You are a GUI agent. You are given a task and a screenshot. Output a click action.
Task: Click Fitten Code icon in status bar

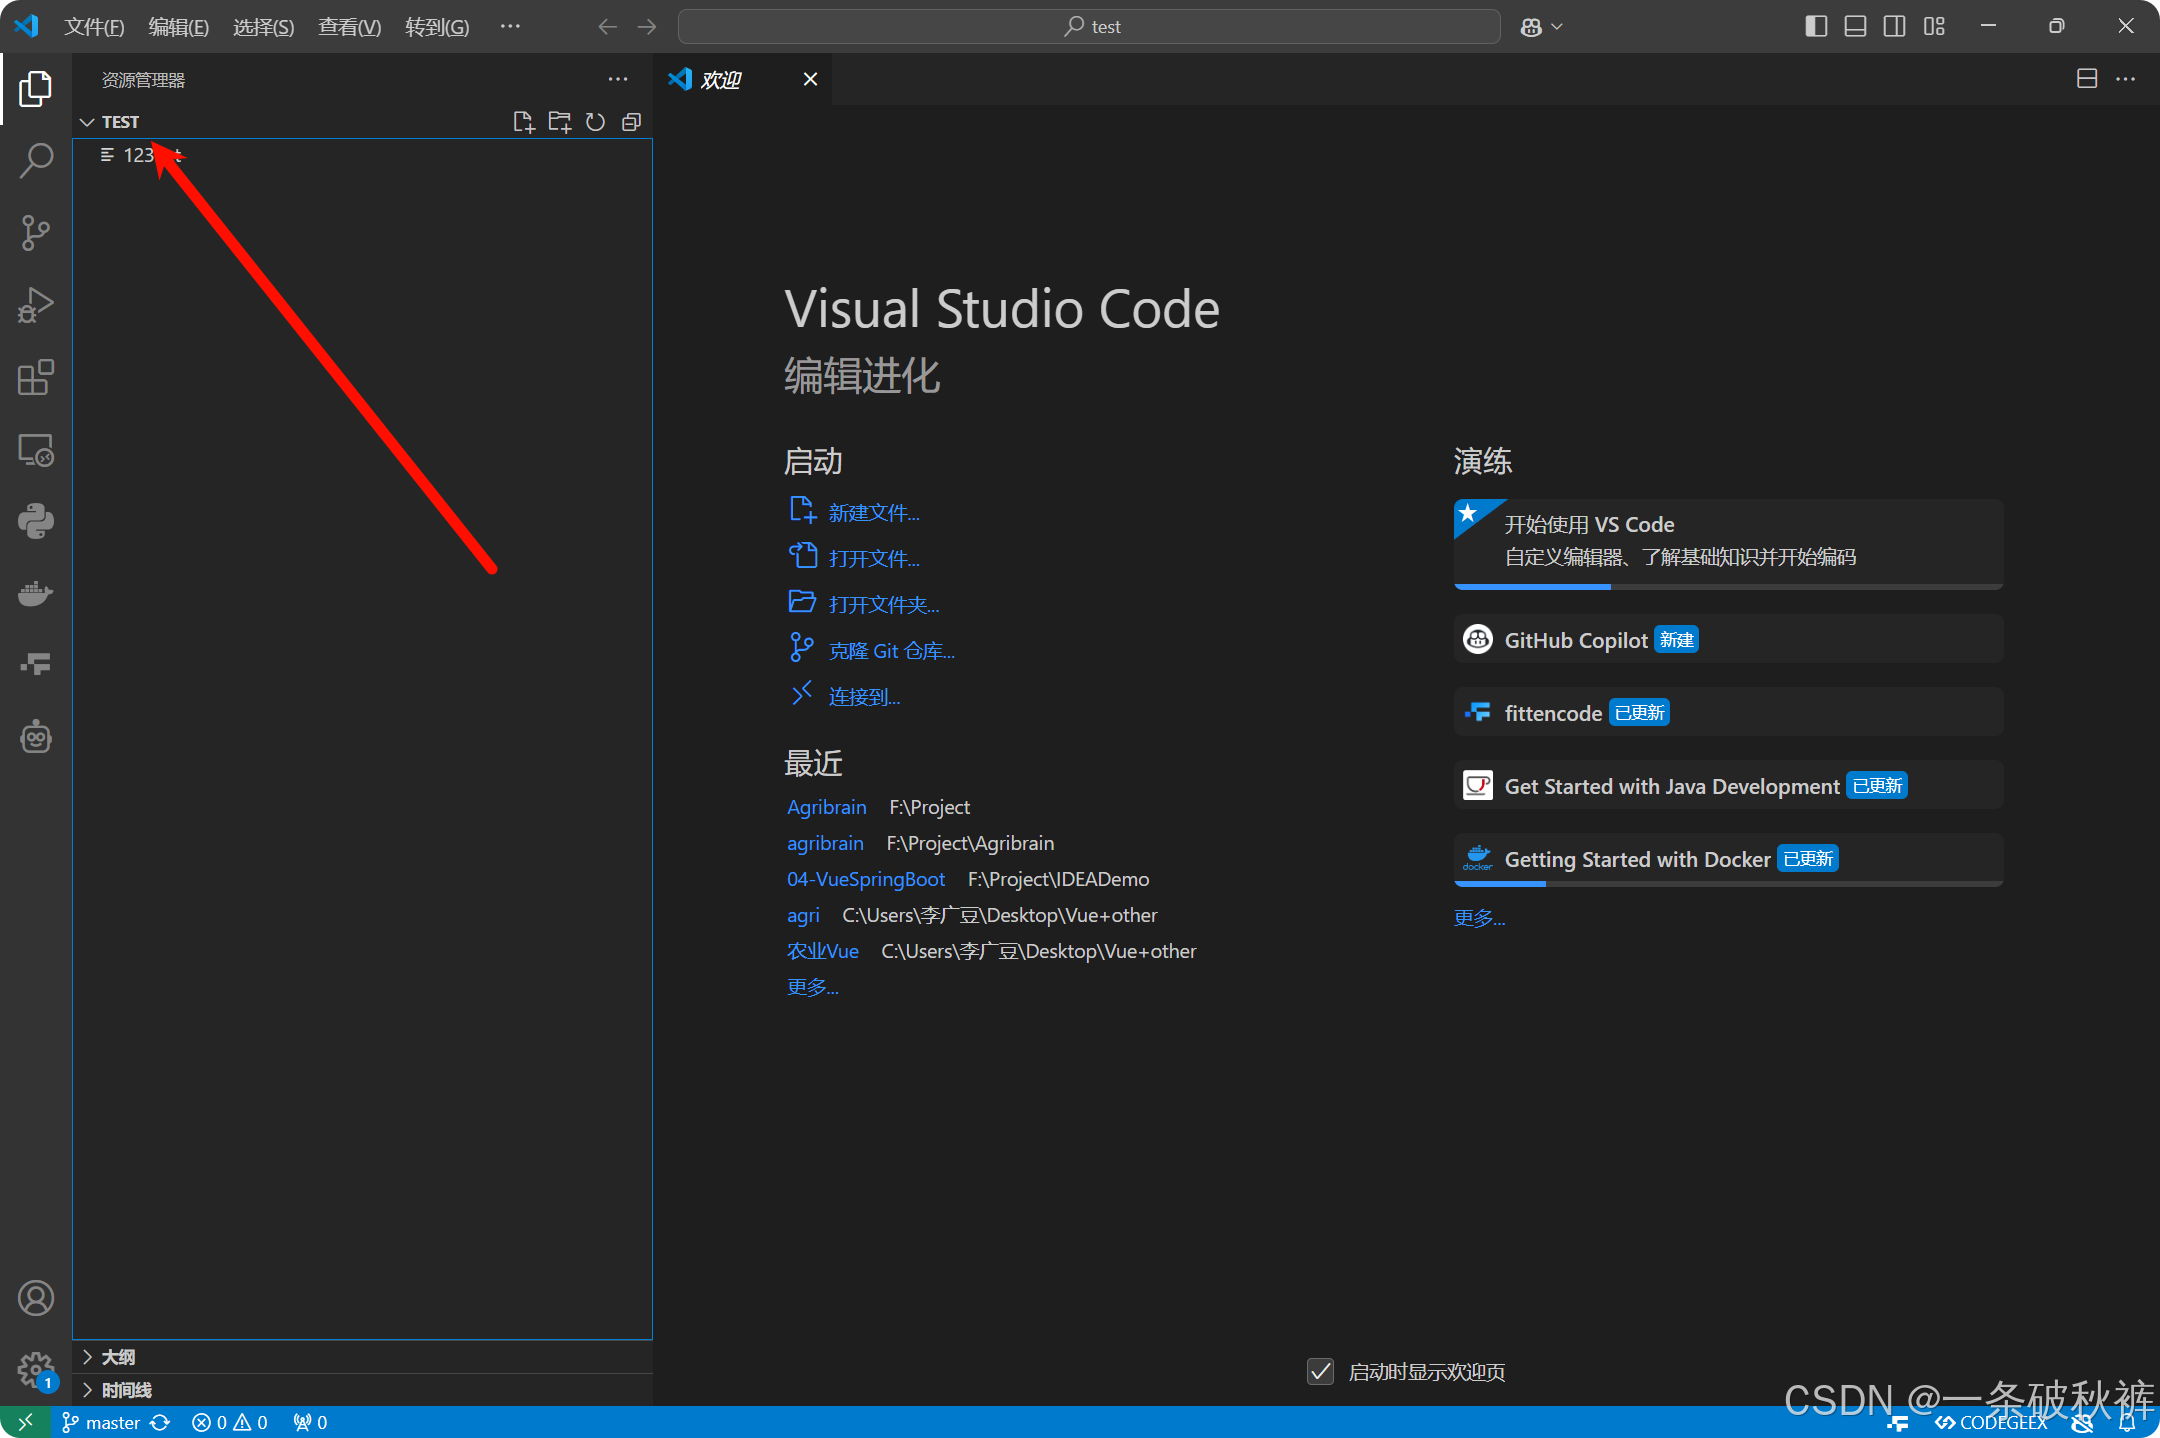[1898, 1422]
